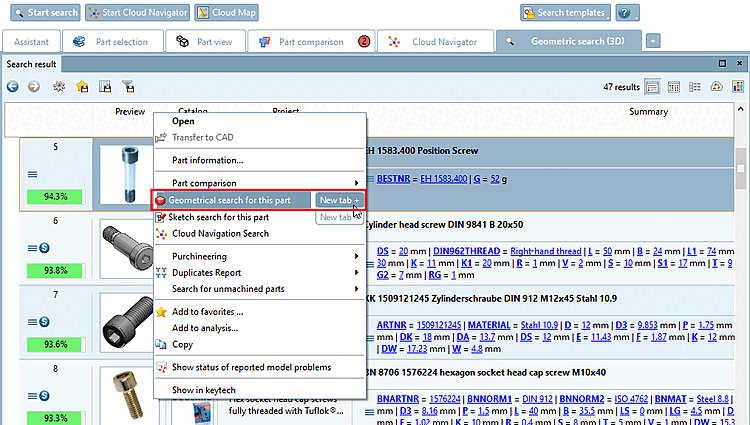Add a new tab with plus button
Viewport: 750px width, 425px height.
coord(653,41)
